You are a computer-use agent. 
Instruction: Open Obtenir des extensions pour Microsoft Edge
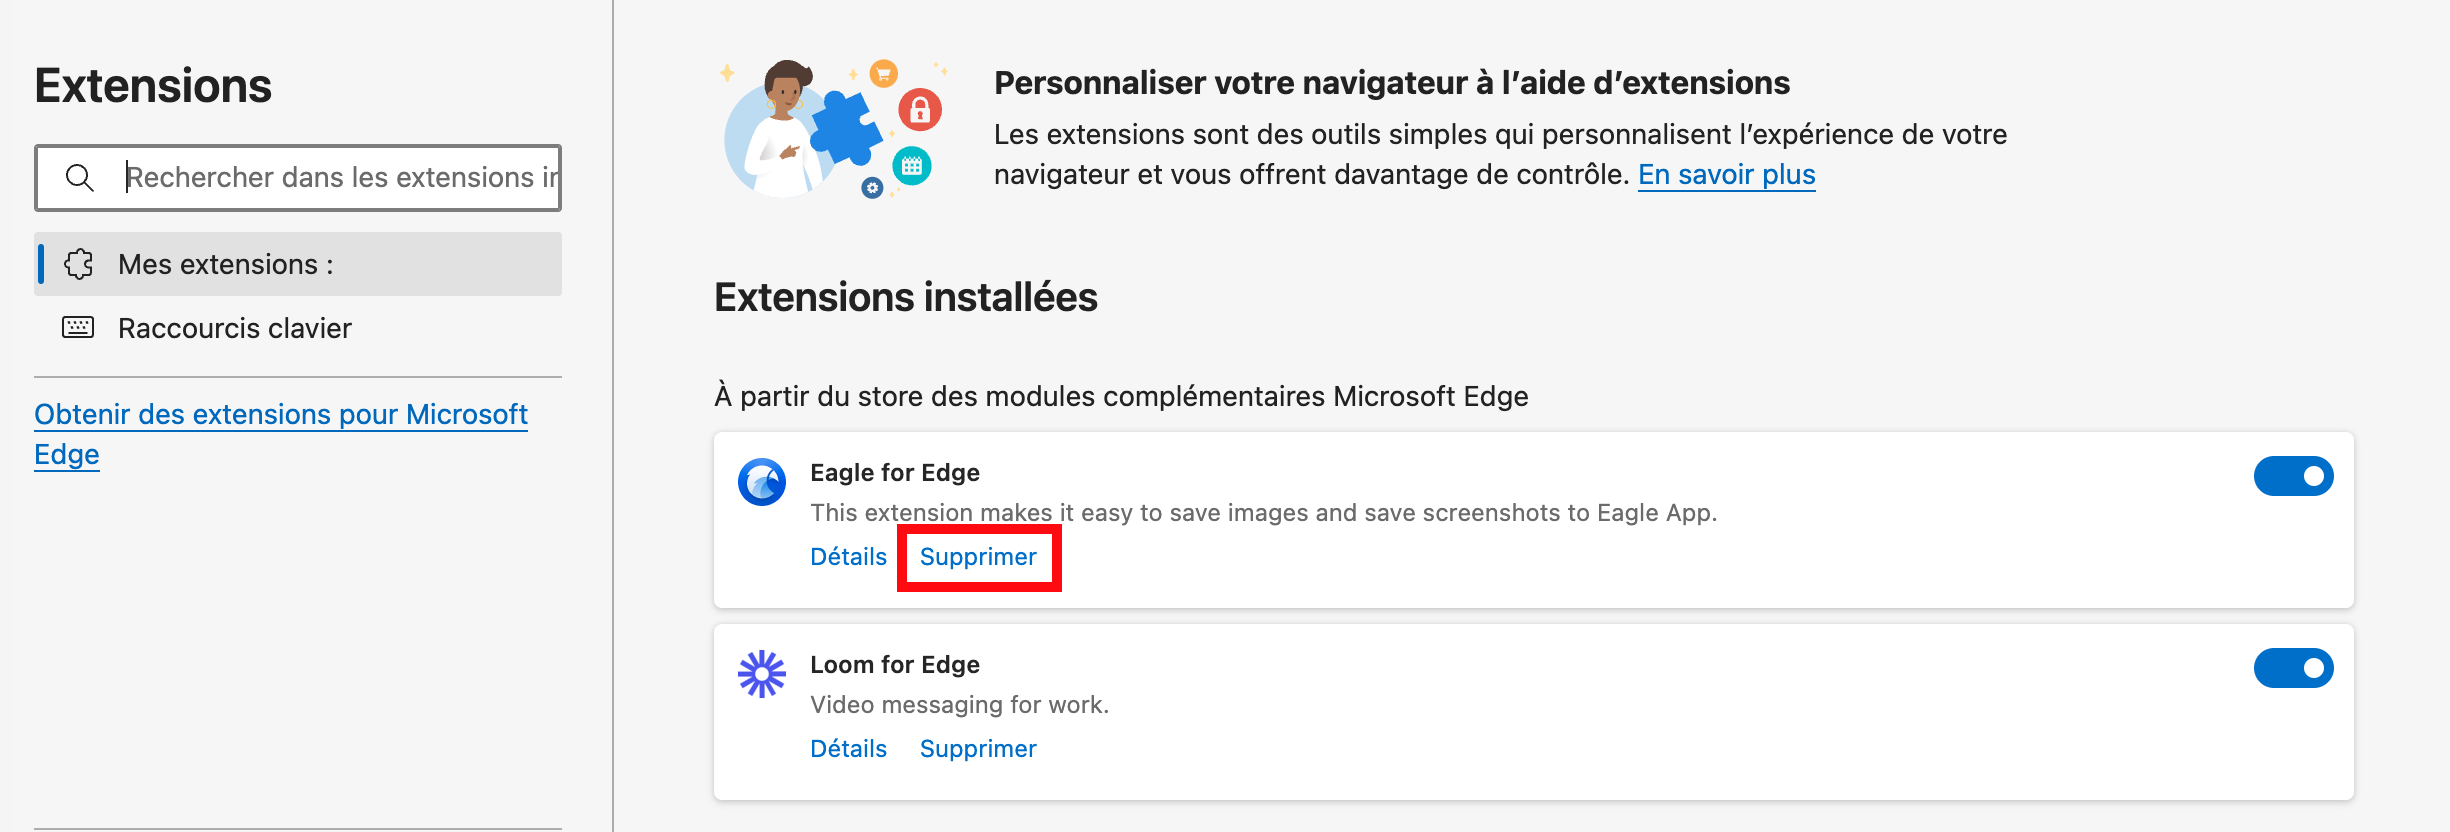click(281, 434)
